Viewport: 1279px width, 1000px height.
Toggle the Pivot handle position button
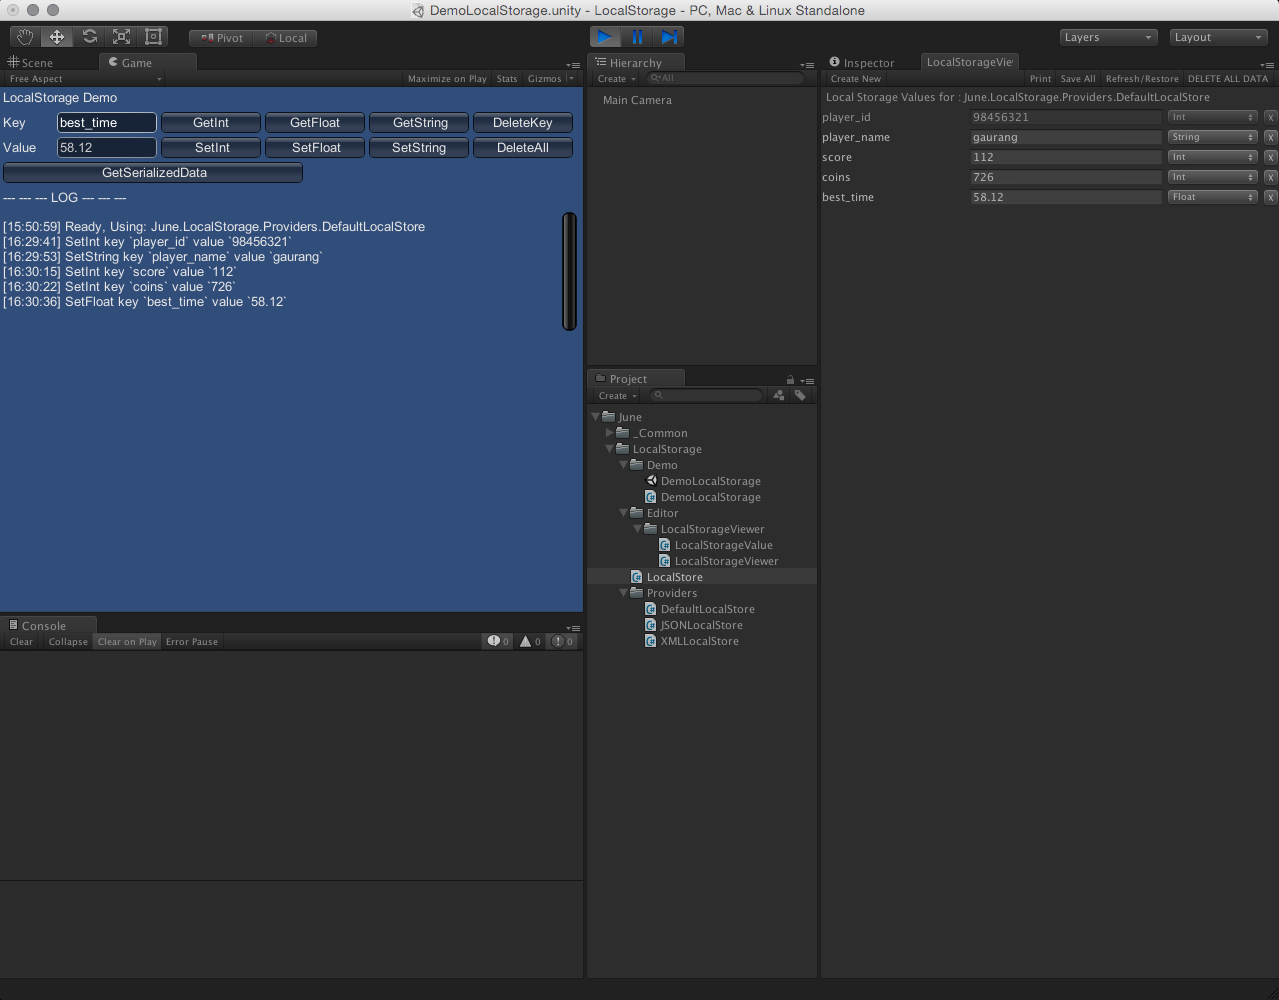[x=221, y=38]
